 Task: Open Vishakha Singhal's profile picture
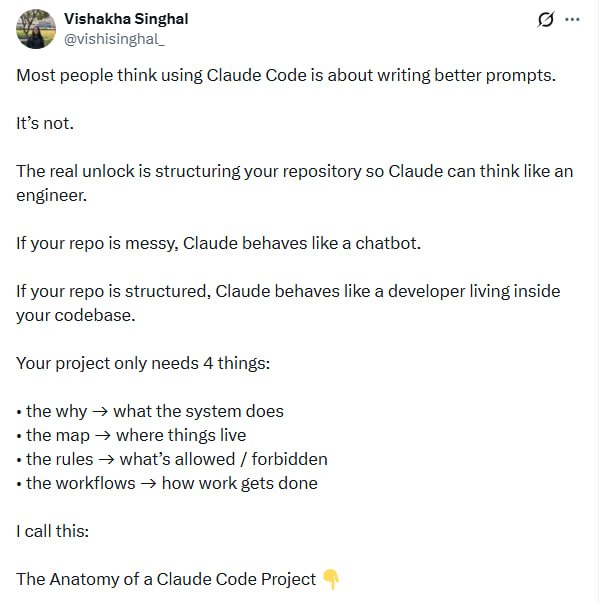coord(36,29)
